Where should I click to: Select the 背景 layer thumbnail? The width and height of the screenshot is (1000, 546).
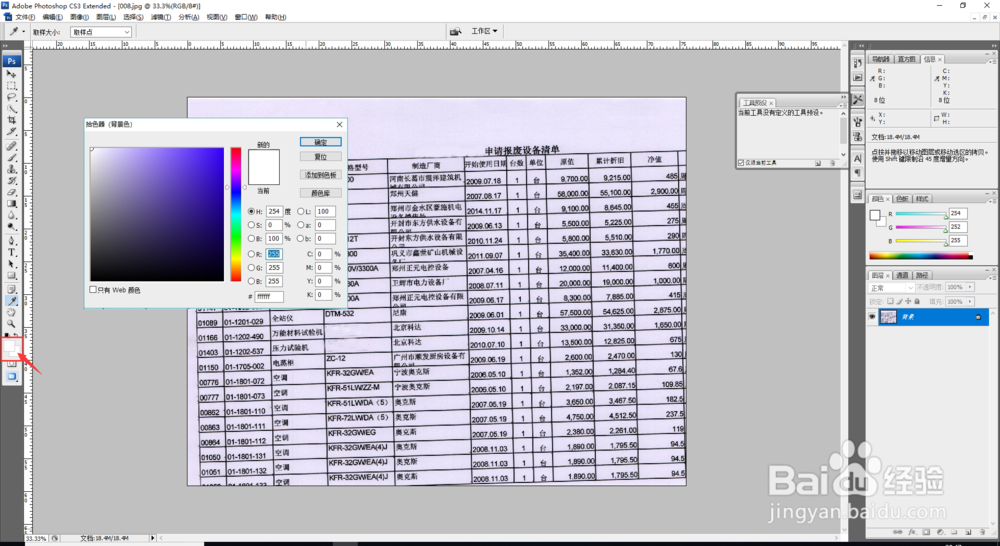pos(888,317)
